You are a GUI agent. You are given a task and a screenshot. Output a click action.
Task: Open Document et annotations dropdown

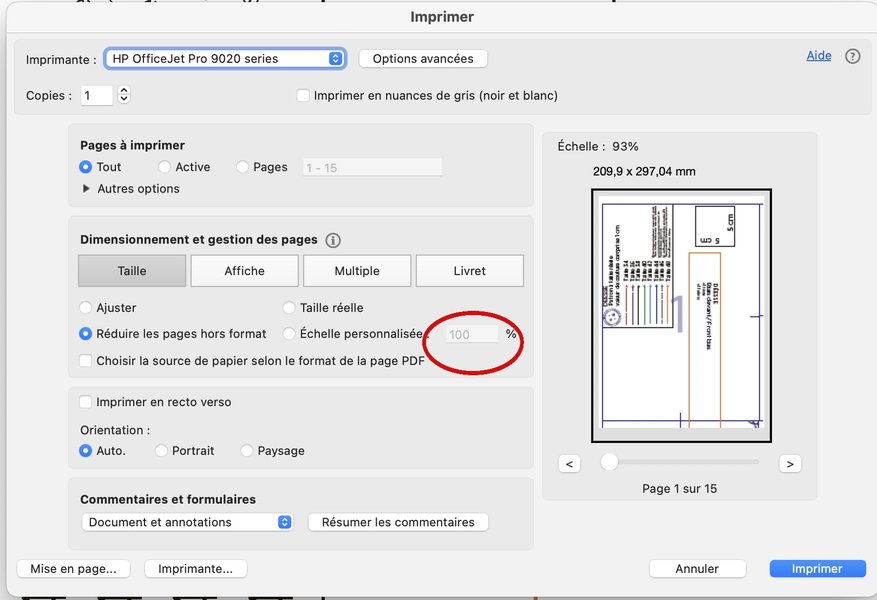tap(187, 522)
